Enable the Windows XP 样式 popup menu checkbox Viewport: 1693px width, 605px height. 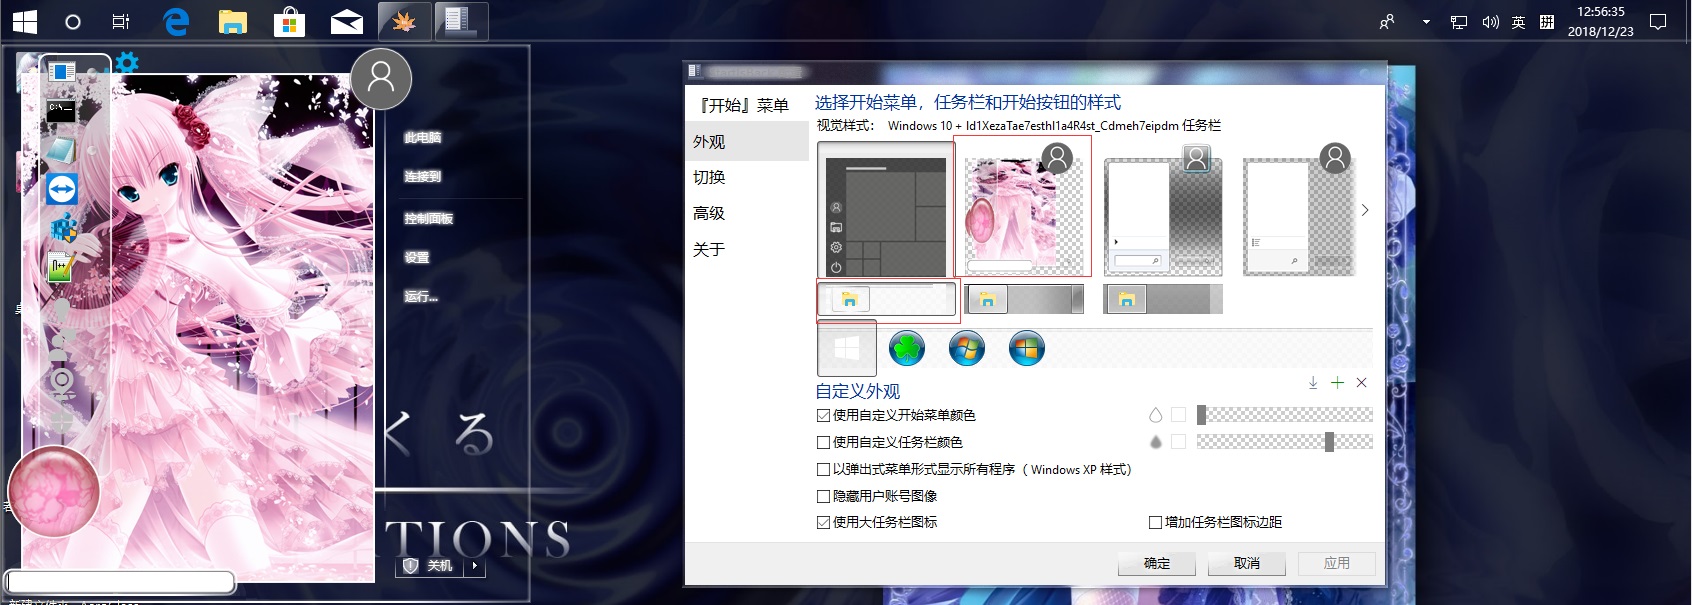click(x=824, y=469)
